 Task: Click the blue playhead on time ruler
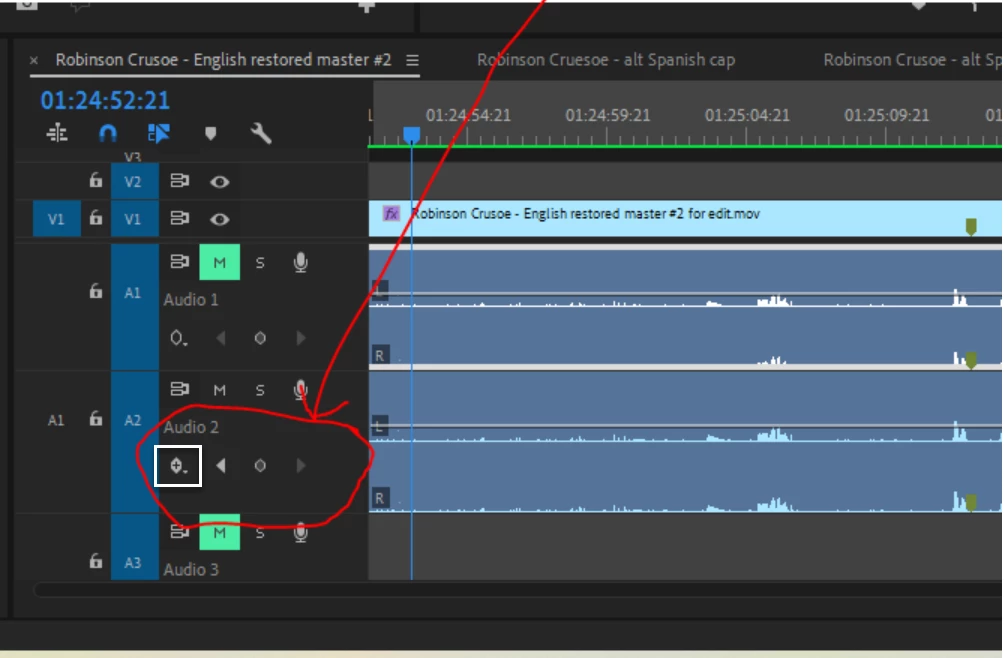(x=412, y=135)
